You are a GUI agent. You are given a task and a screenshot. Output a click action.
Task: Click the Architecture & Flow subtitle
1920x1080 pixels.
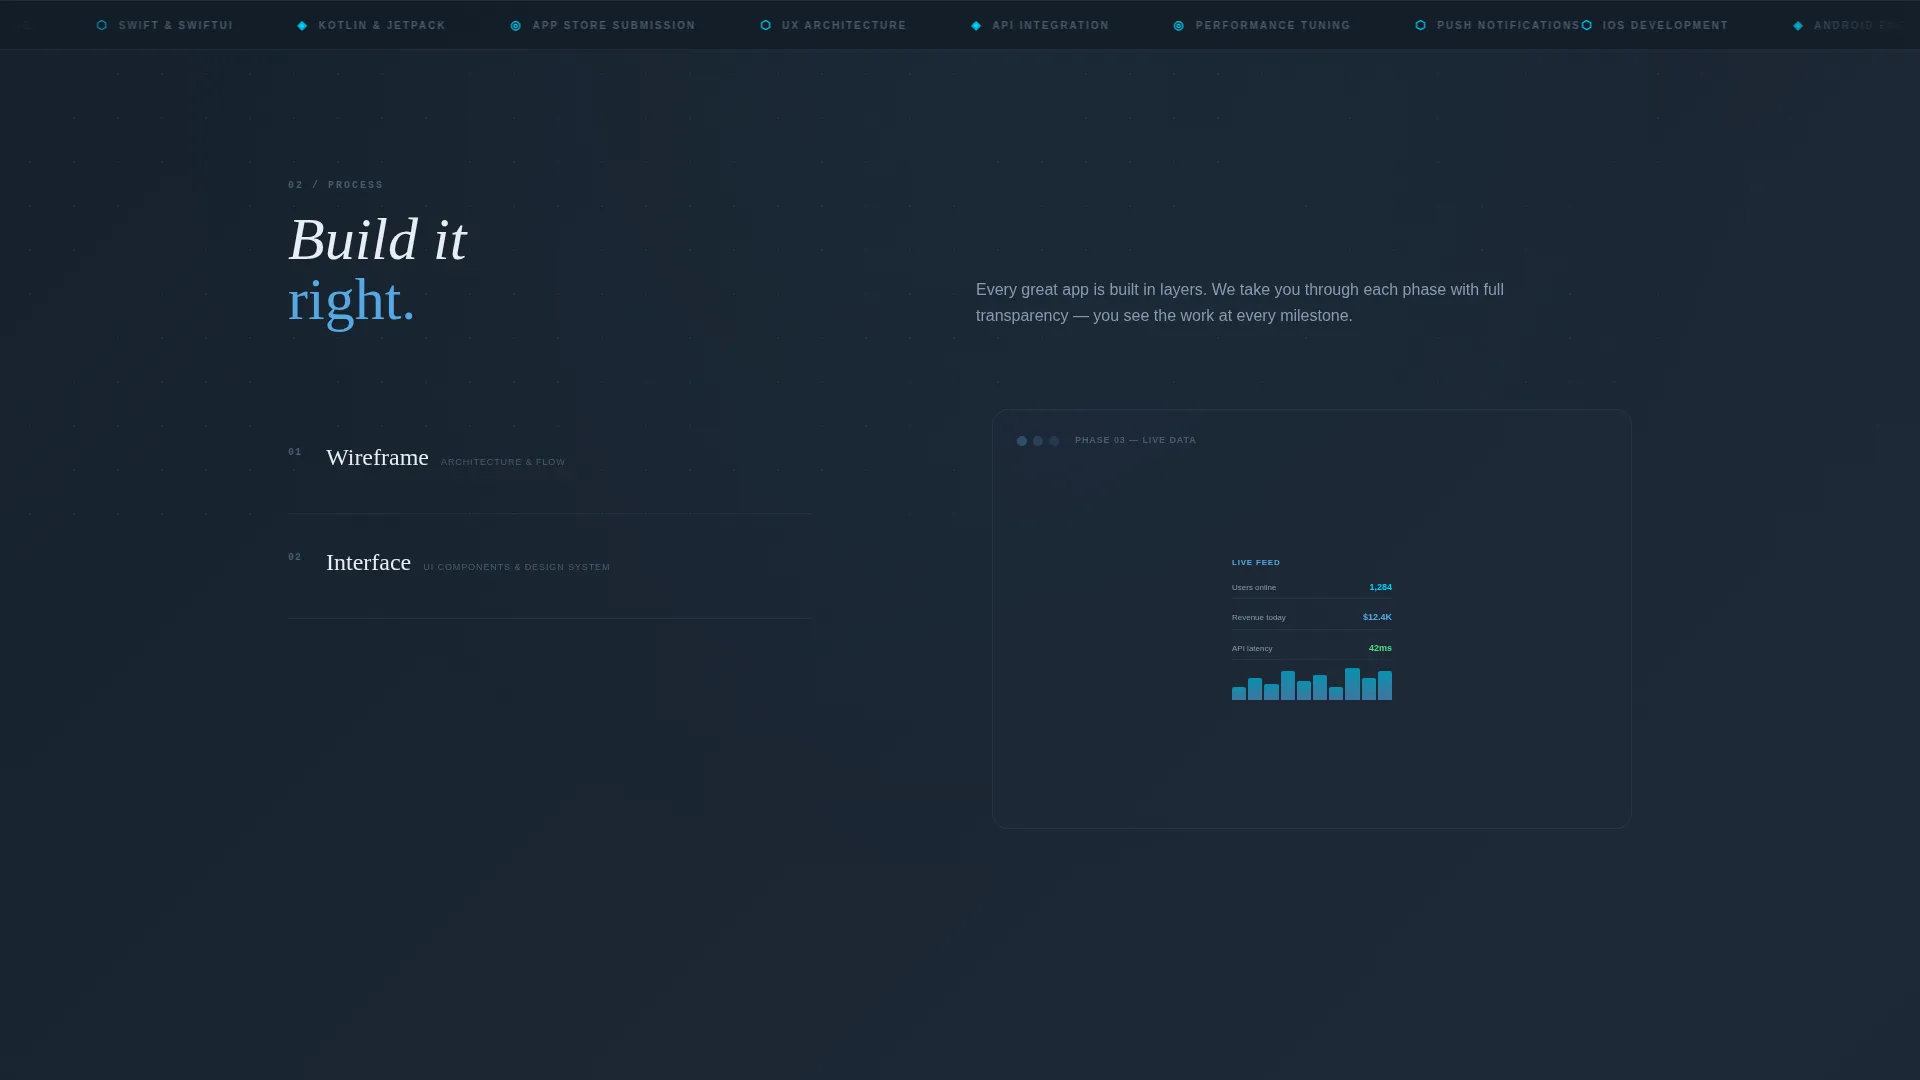[503, 462]
